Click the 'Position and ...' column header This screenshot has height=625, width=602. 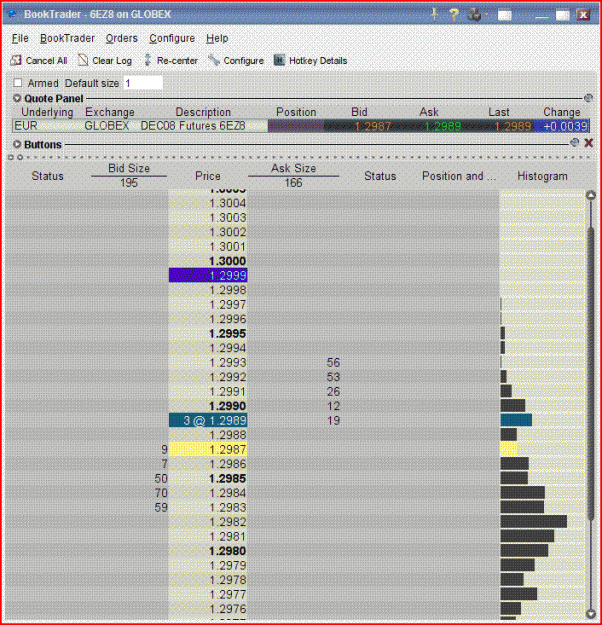tap(459, 176)
